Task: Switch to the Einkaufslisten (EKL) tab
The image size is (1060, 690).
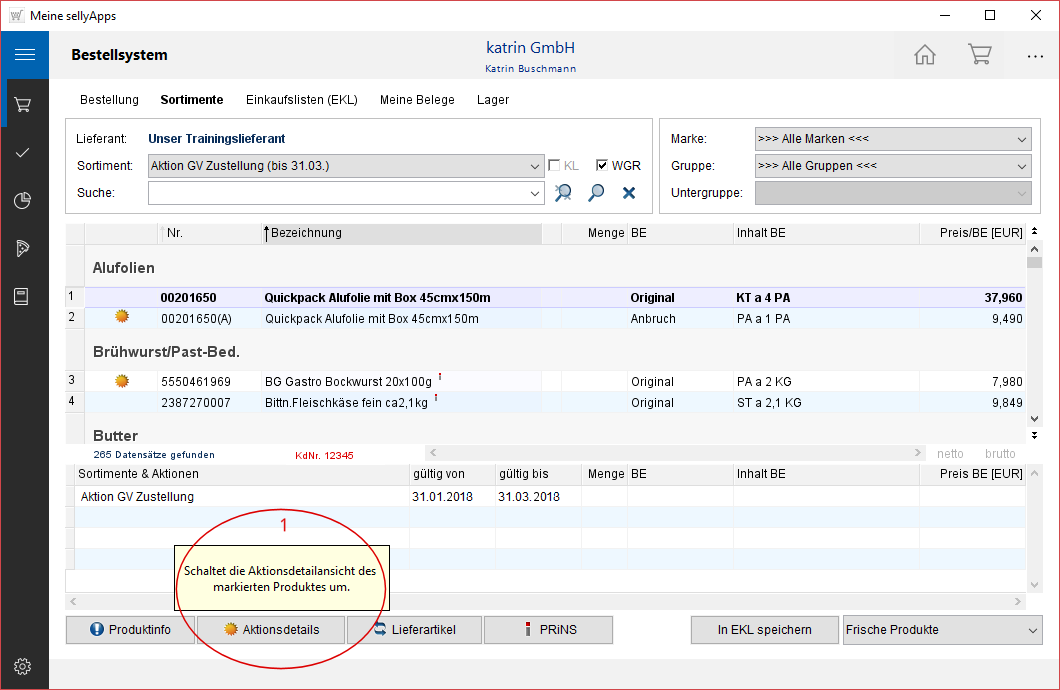Action: pyautogui.click(x=301, y=100)
